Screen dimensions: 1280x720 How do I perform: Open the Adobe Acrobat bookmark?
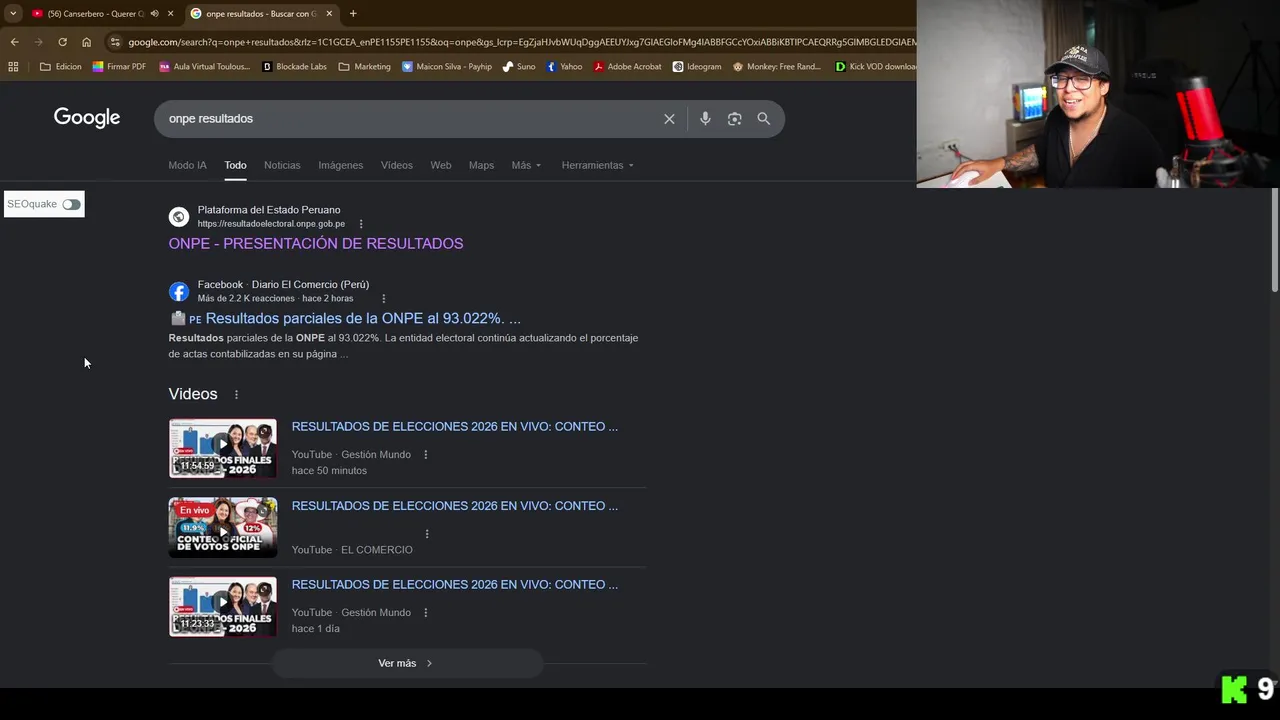[x=628, y=67]
